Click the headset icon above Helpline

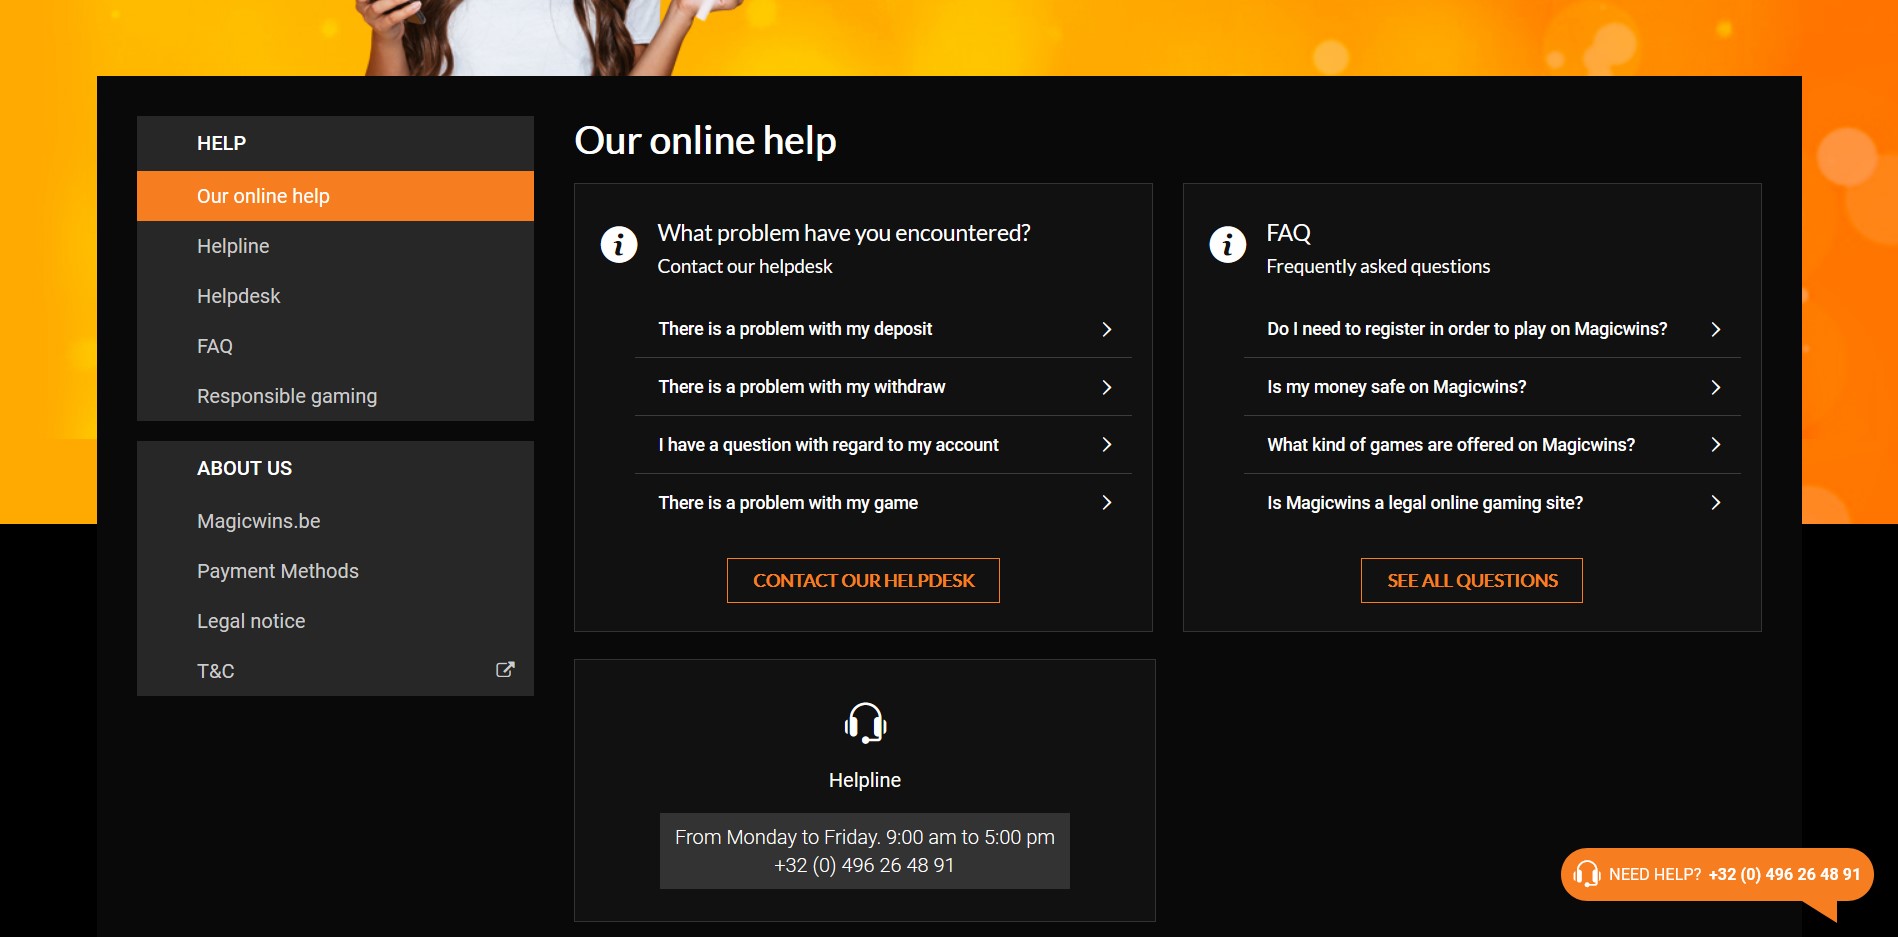point(865,723)
